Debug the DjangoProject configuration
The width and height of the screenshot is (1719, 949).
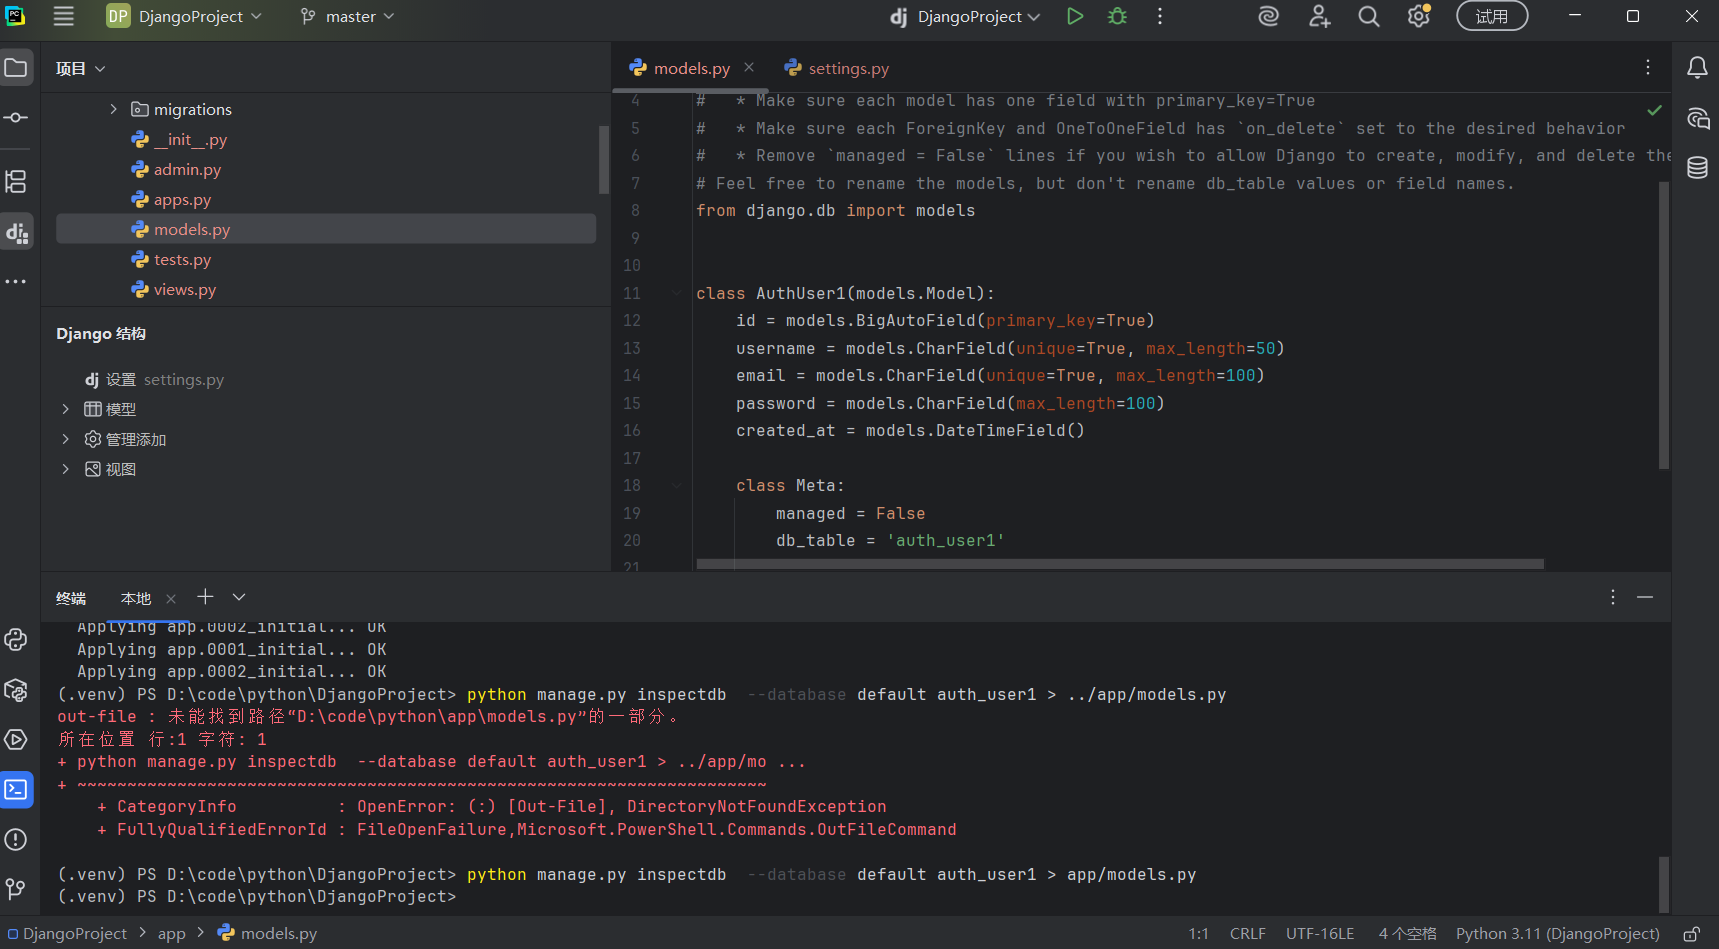(1118, 16)
